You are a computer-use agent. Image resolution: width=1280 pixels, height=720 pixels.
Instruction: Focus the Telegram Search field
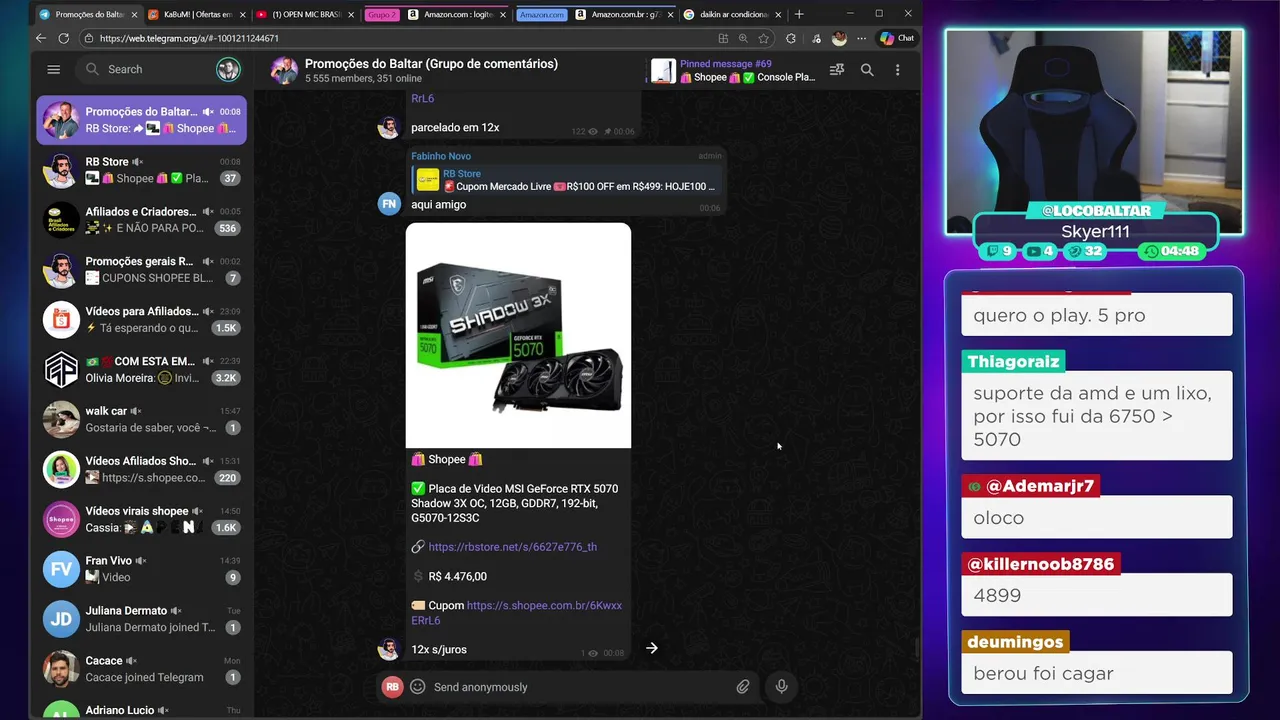point(144,69)
